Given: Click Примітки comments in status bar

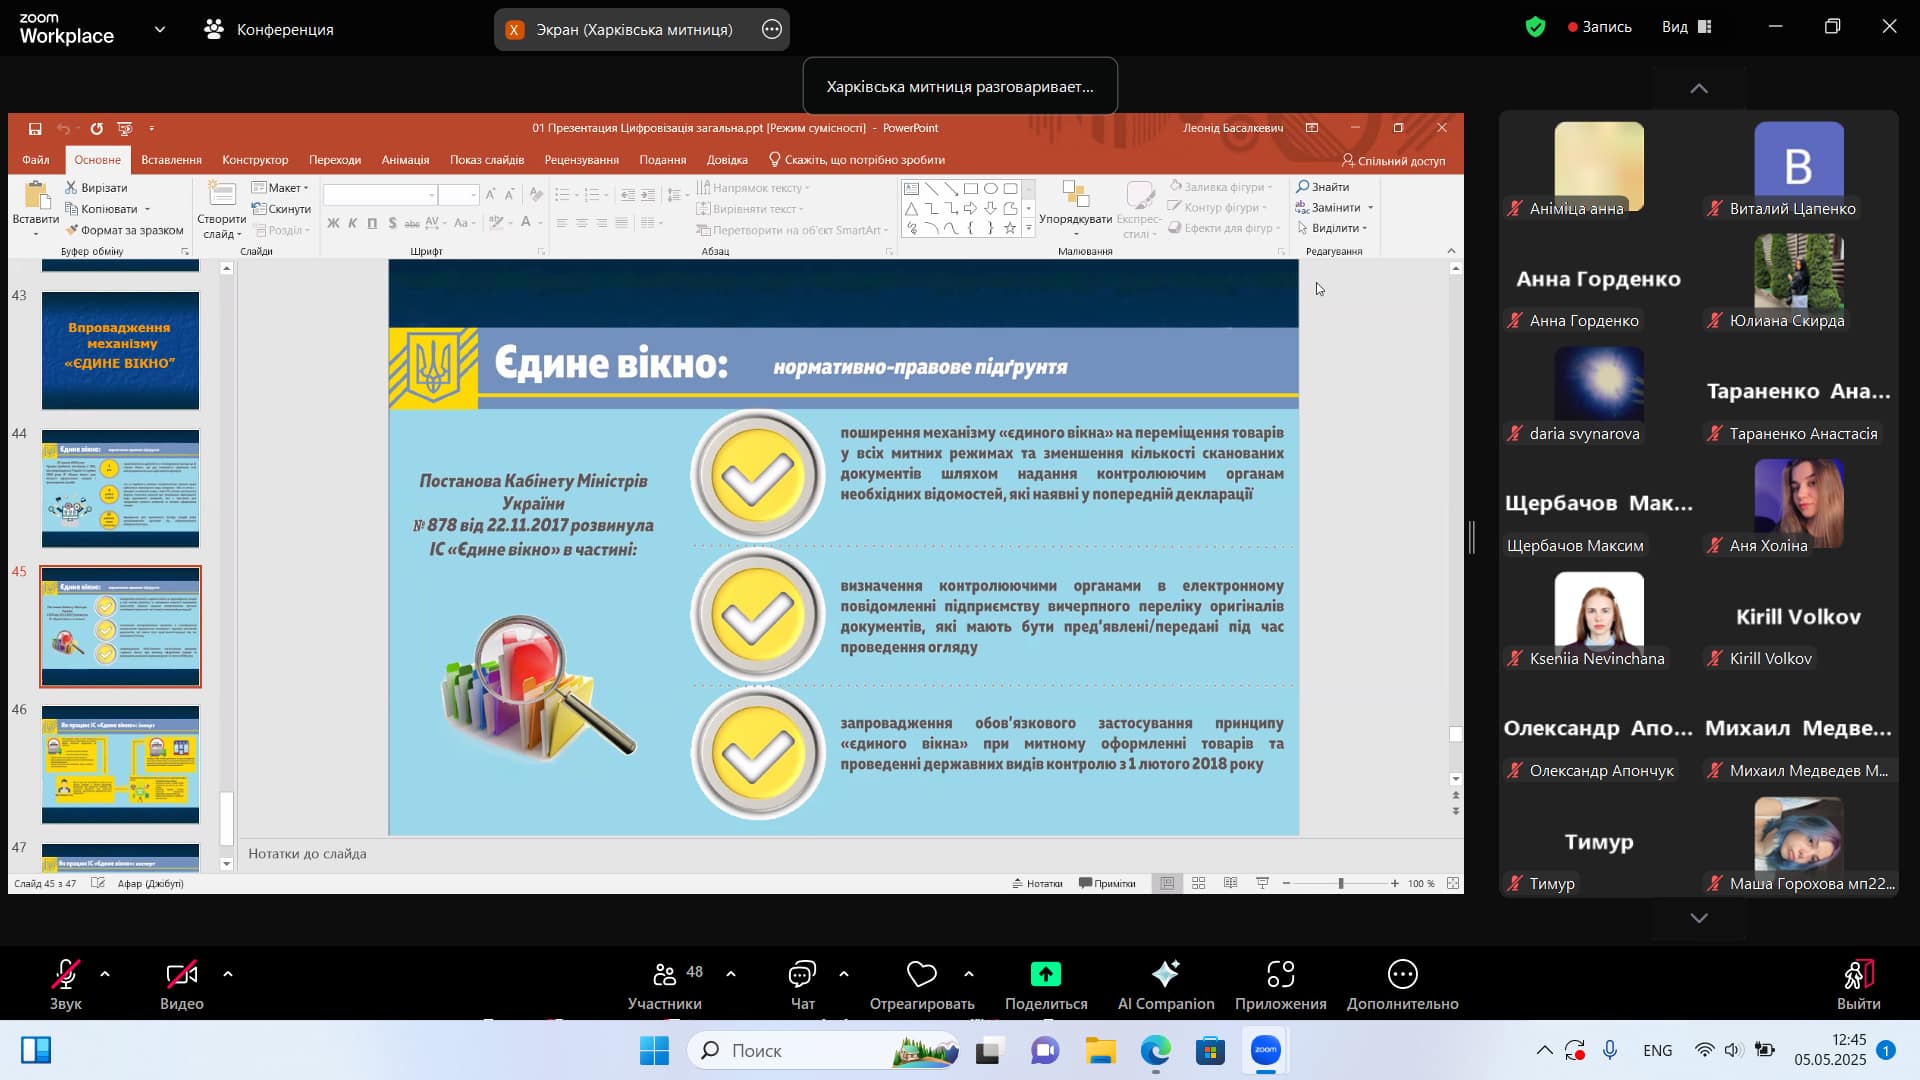Looking at the screenshot, I should [x=1107, y=884].
